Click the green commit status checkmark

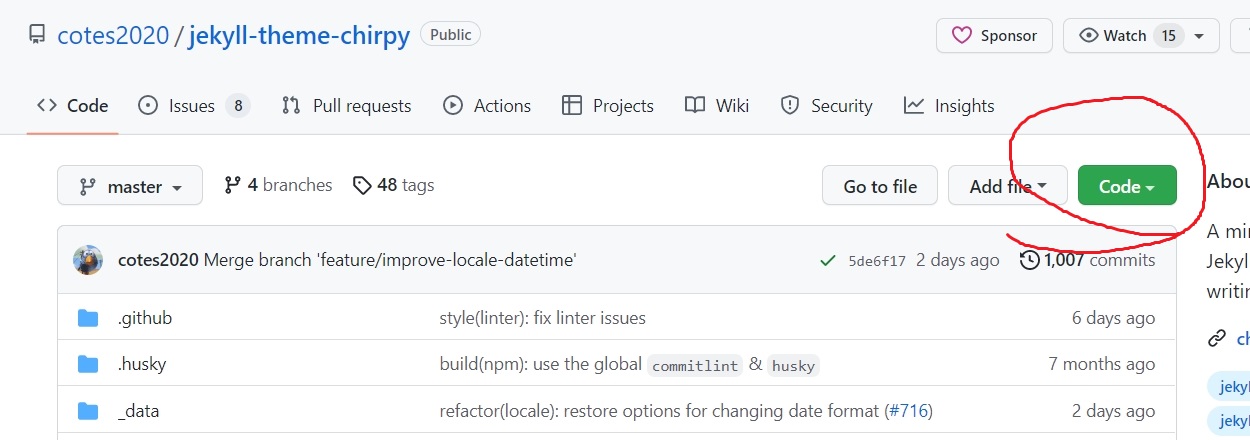coord(827,260)
